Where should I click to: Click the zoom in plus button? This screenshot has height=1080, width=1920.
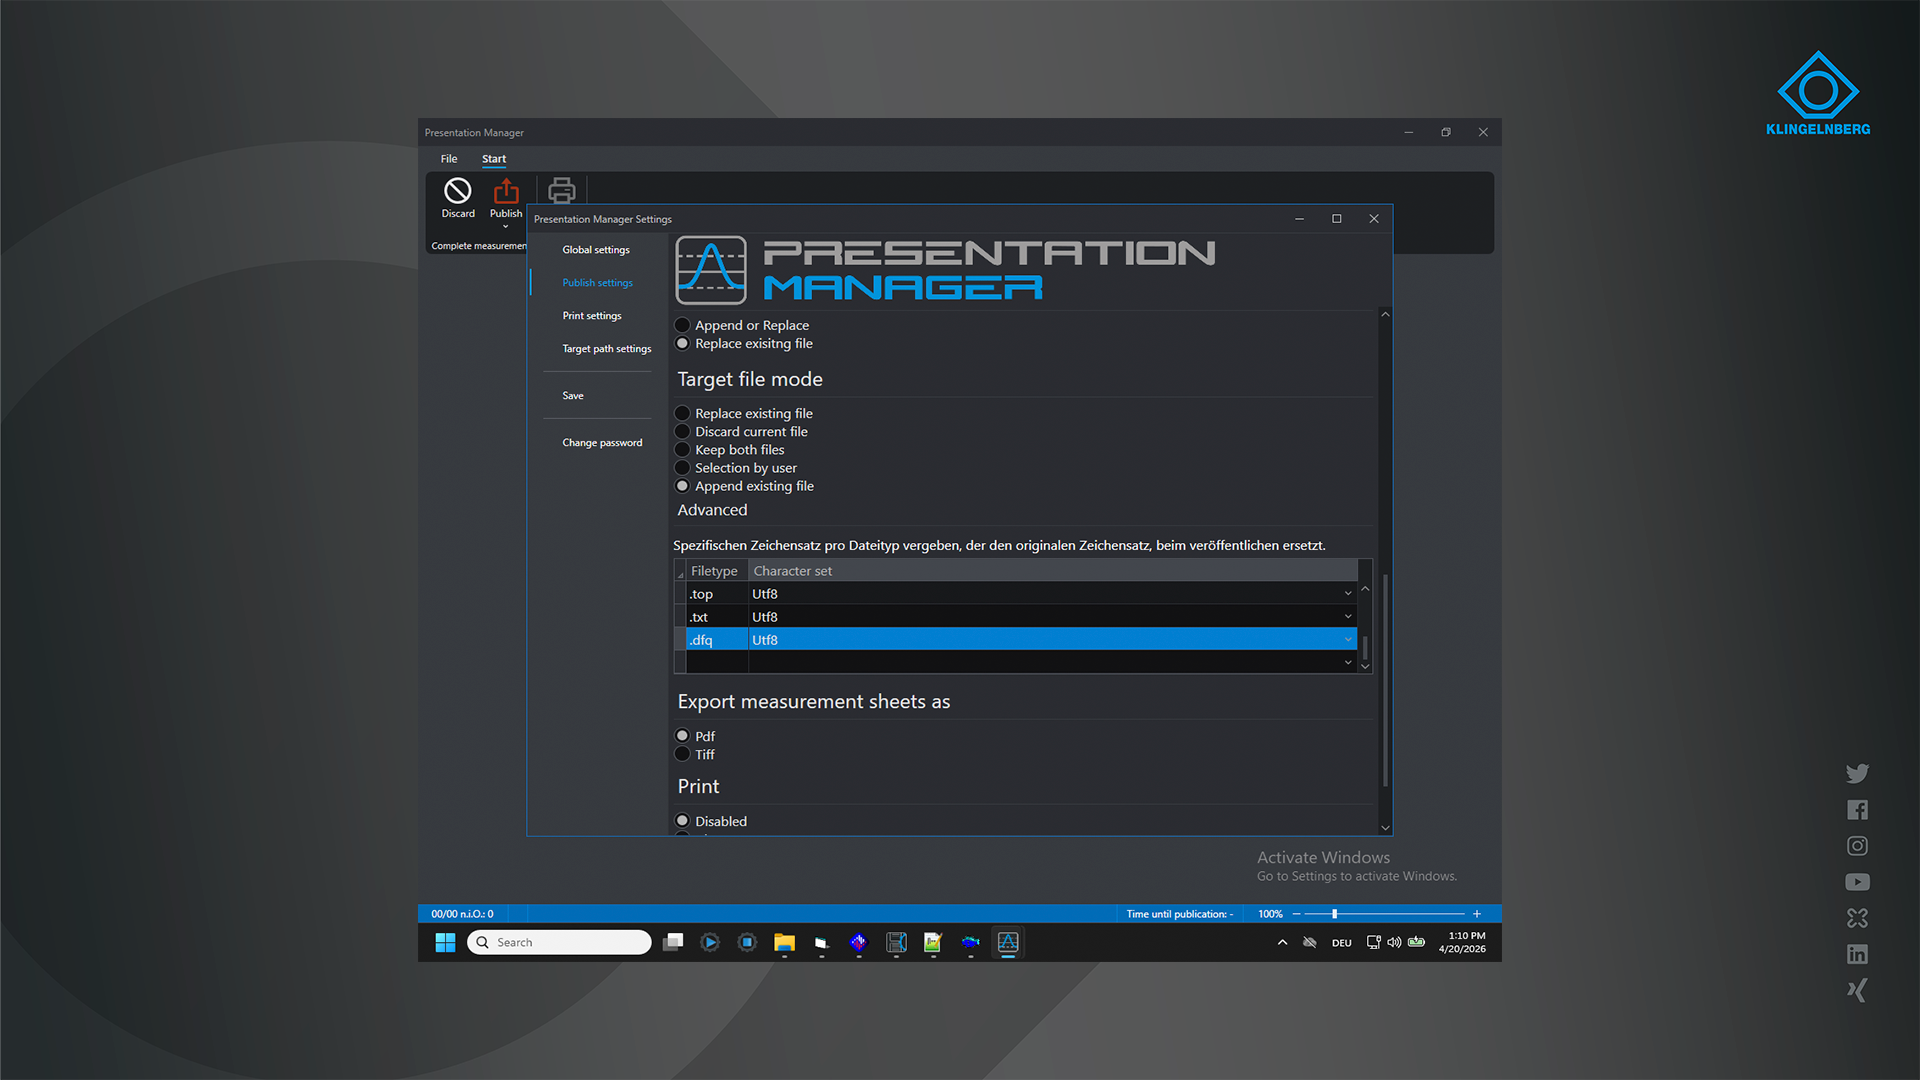point(1477,914)
